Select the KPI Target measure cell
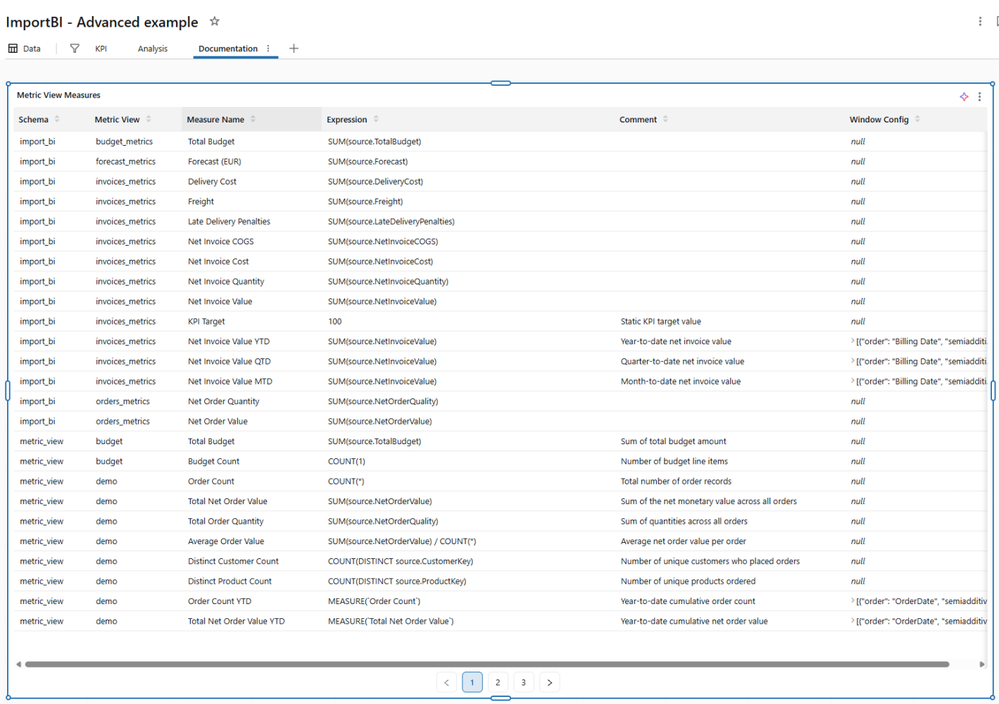The image size is (999, 704). click(206, 321)
